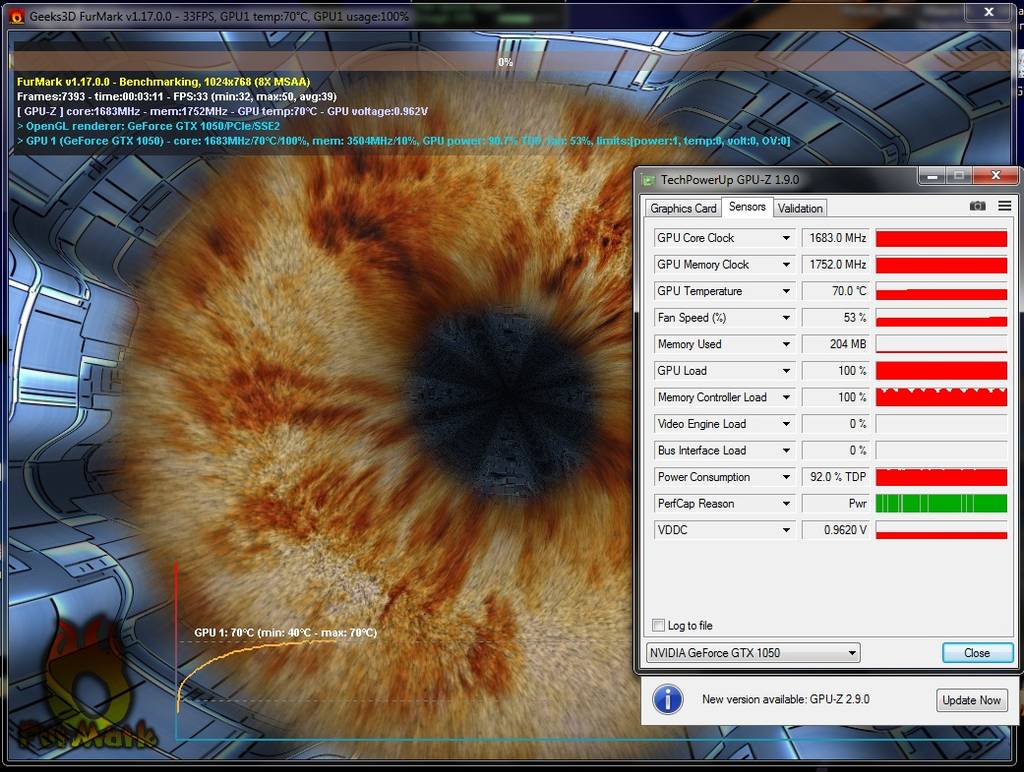Click the VDDC voltage graph
This screenshot has height=772, width=1024.
tap(941, 530)
